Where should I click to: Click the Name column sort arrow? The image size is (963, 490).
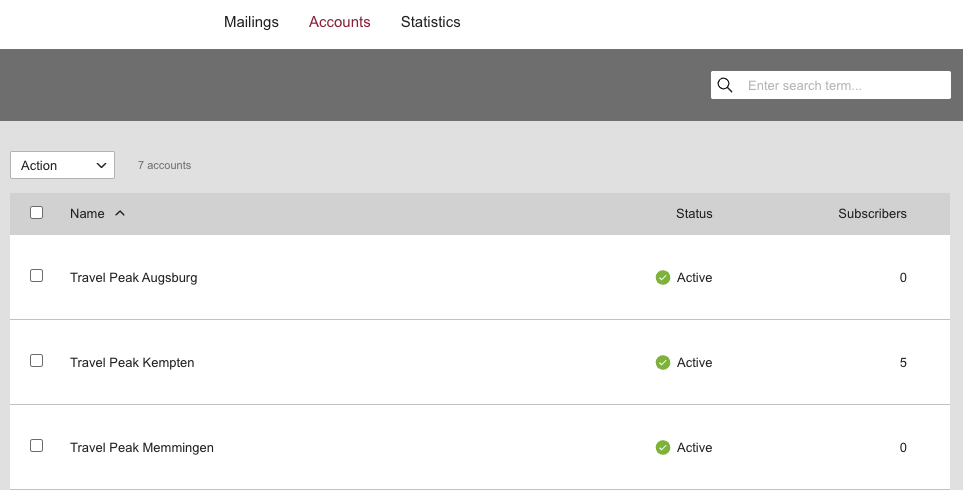(x=120, y=213)
